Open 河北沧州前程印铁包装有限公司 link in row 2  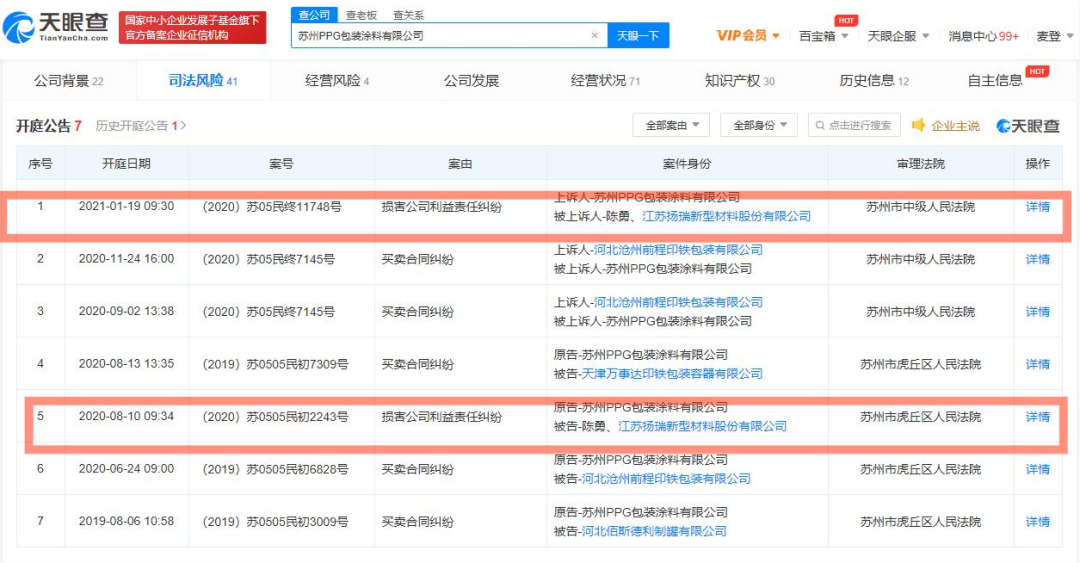click(678, 249)
